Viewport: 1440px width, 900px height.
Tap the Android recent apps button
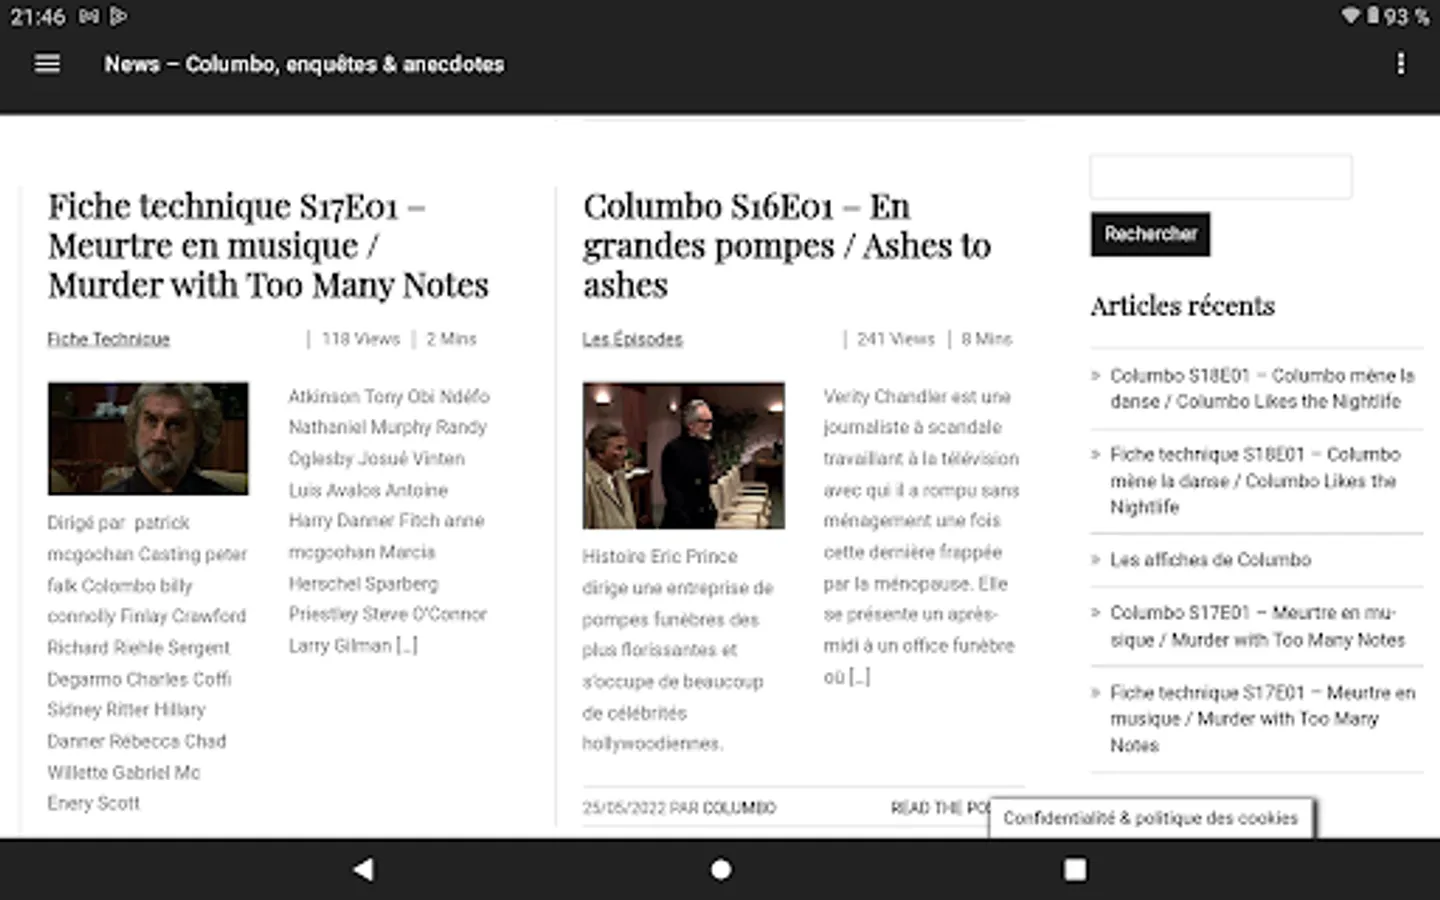click(1075, 869)
